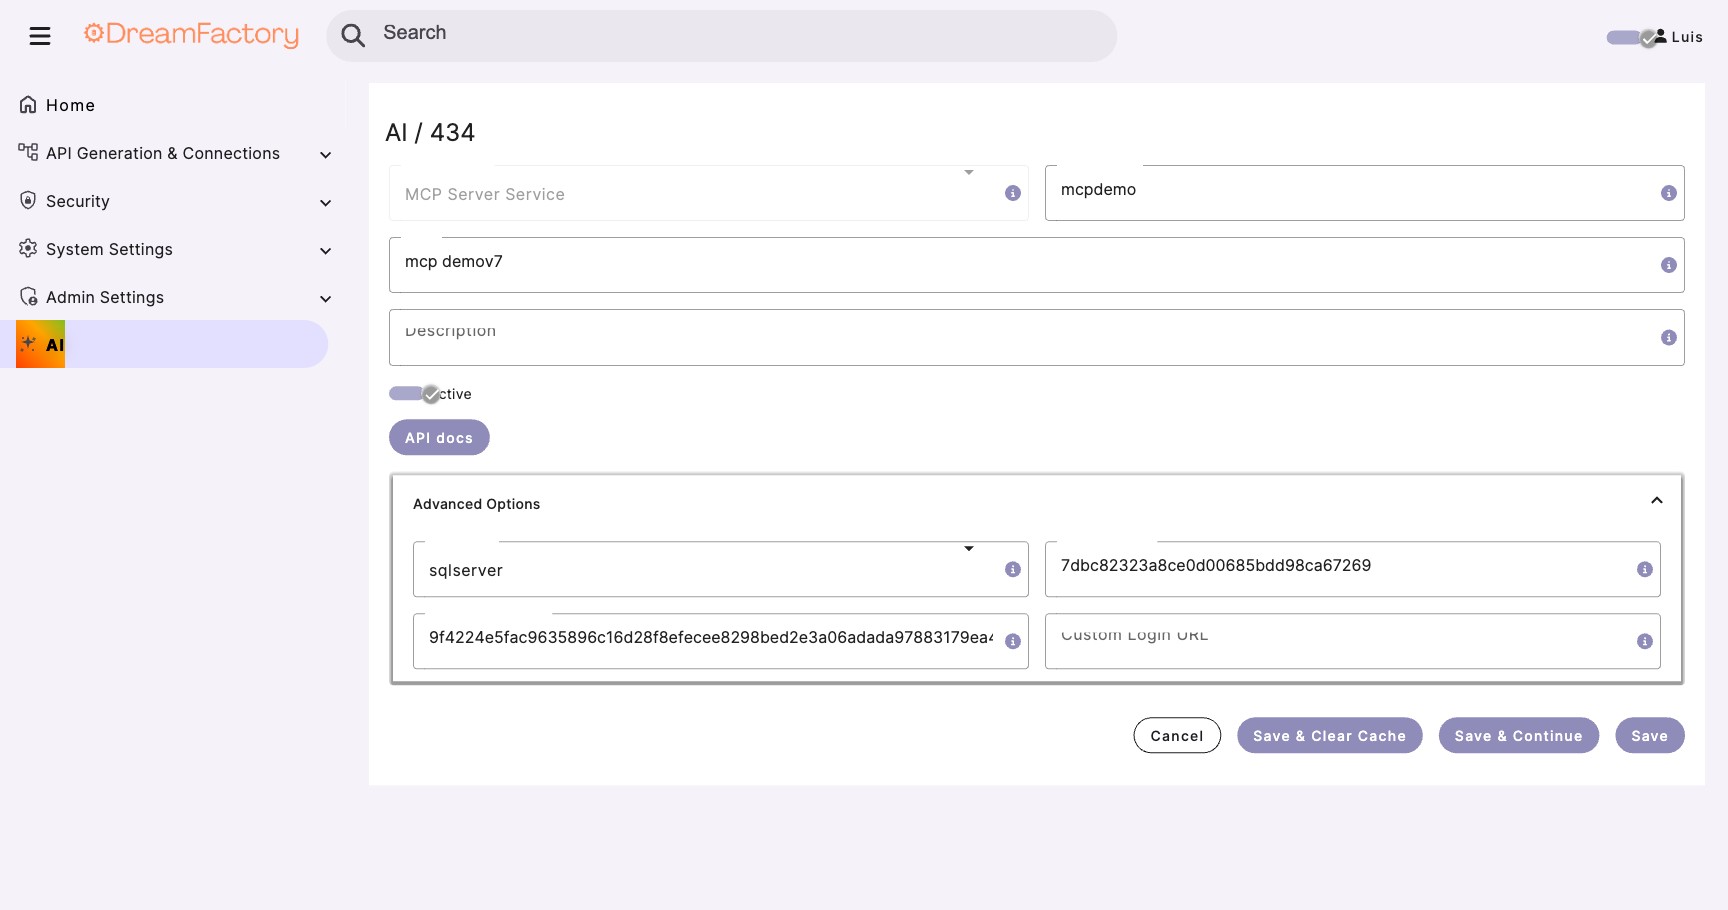Select the Home icon in sidebar
The width and height of the screenshot is (1728, 910).
[x=27, y=104]
